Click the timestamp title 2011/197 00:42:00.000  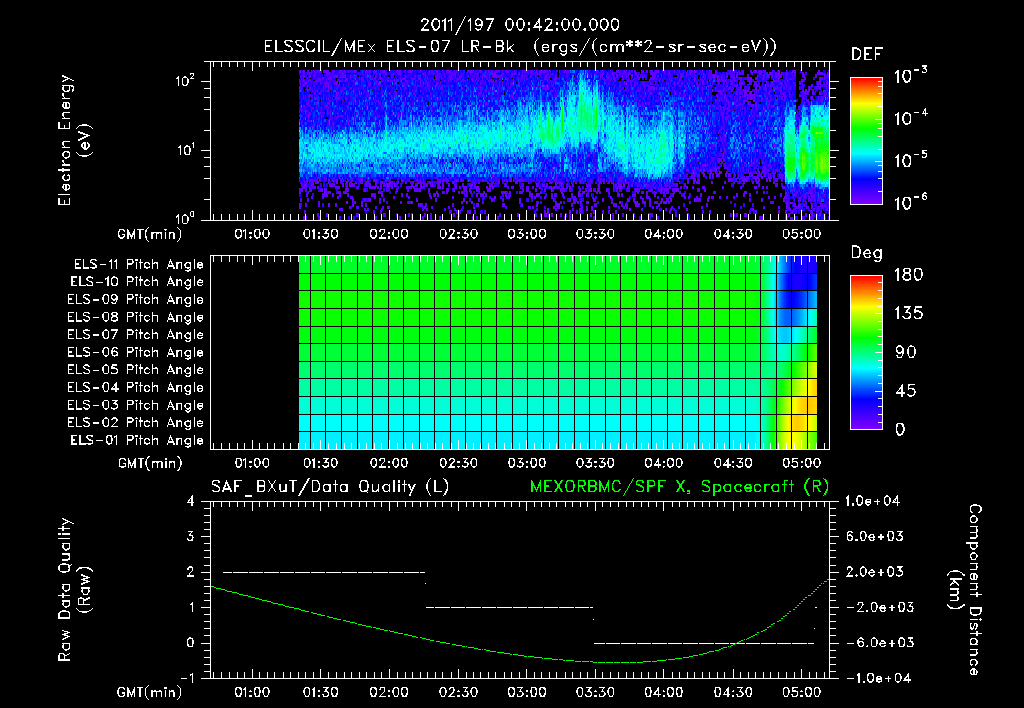point(519,25)
